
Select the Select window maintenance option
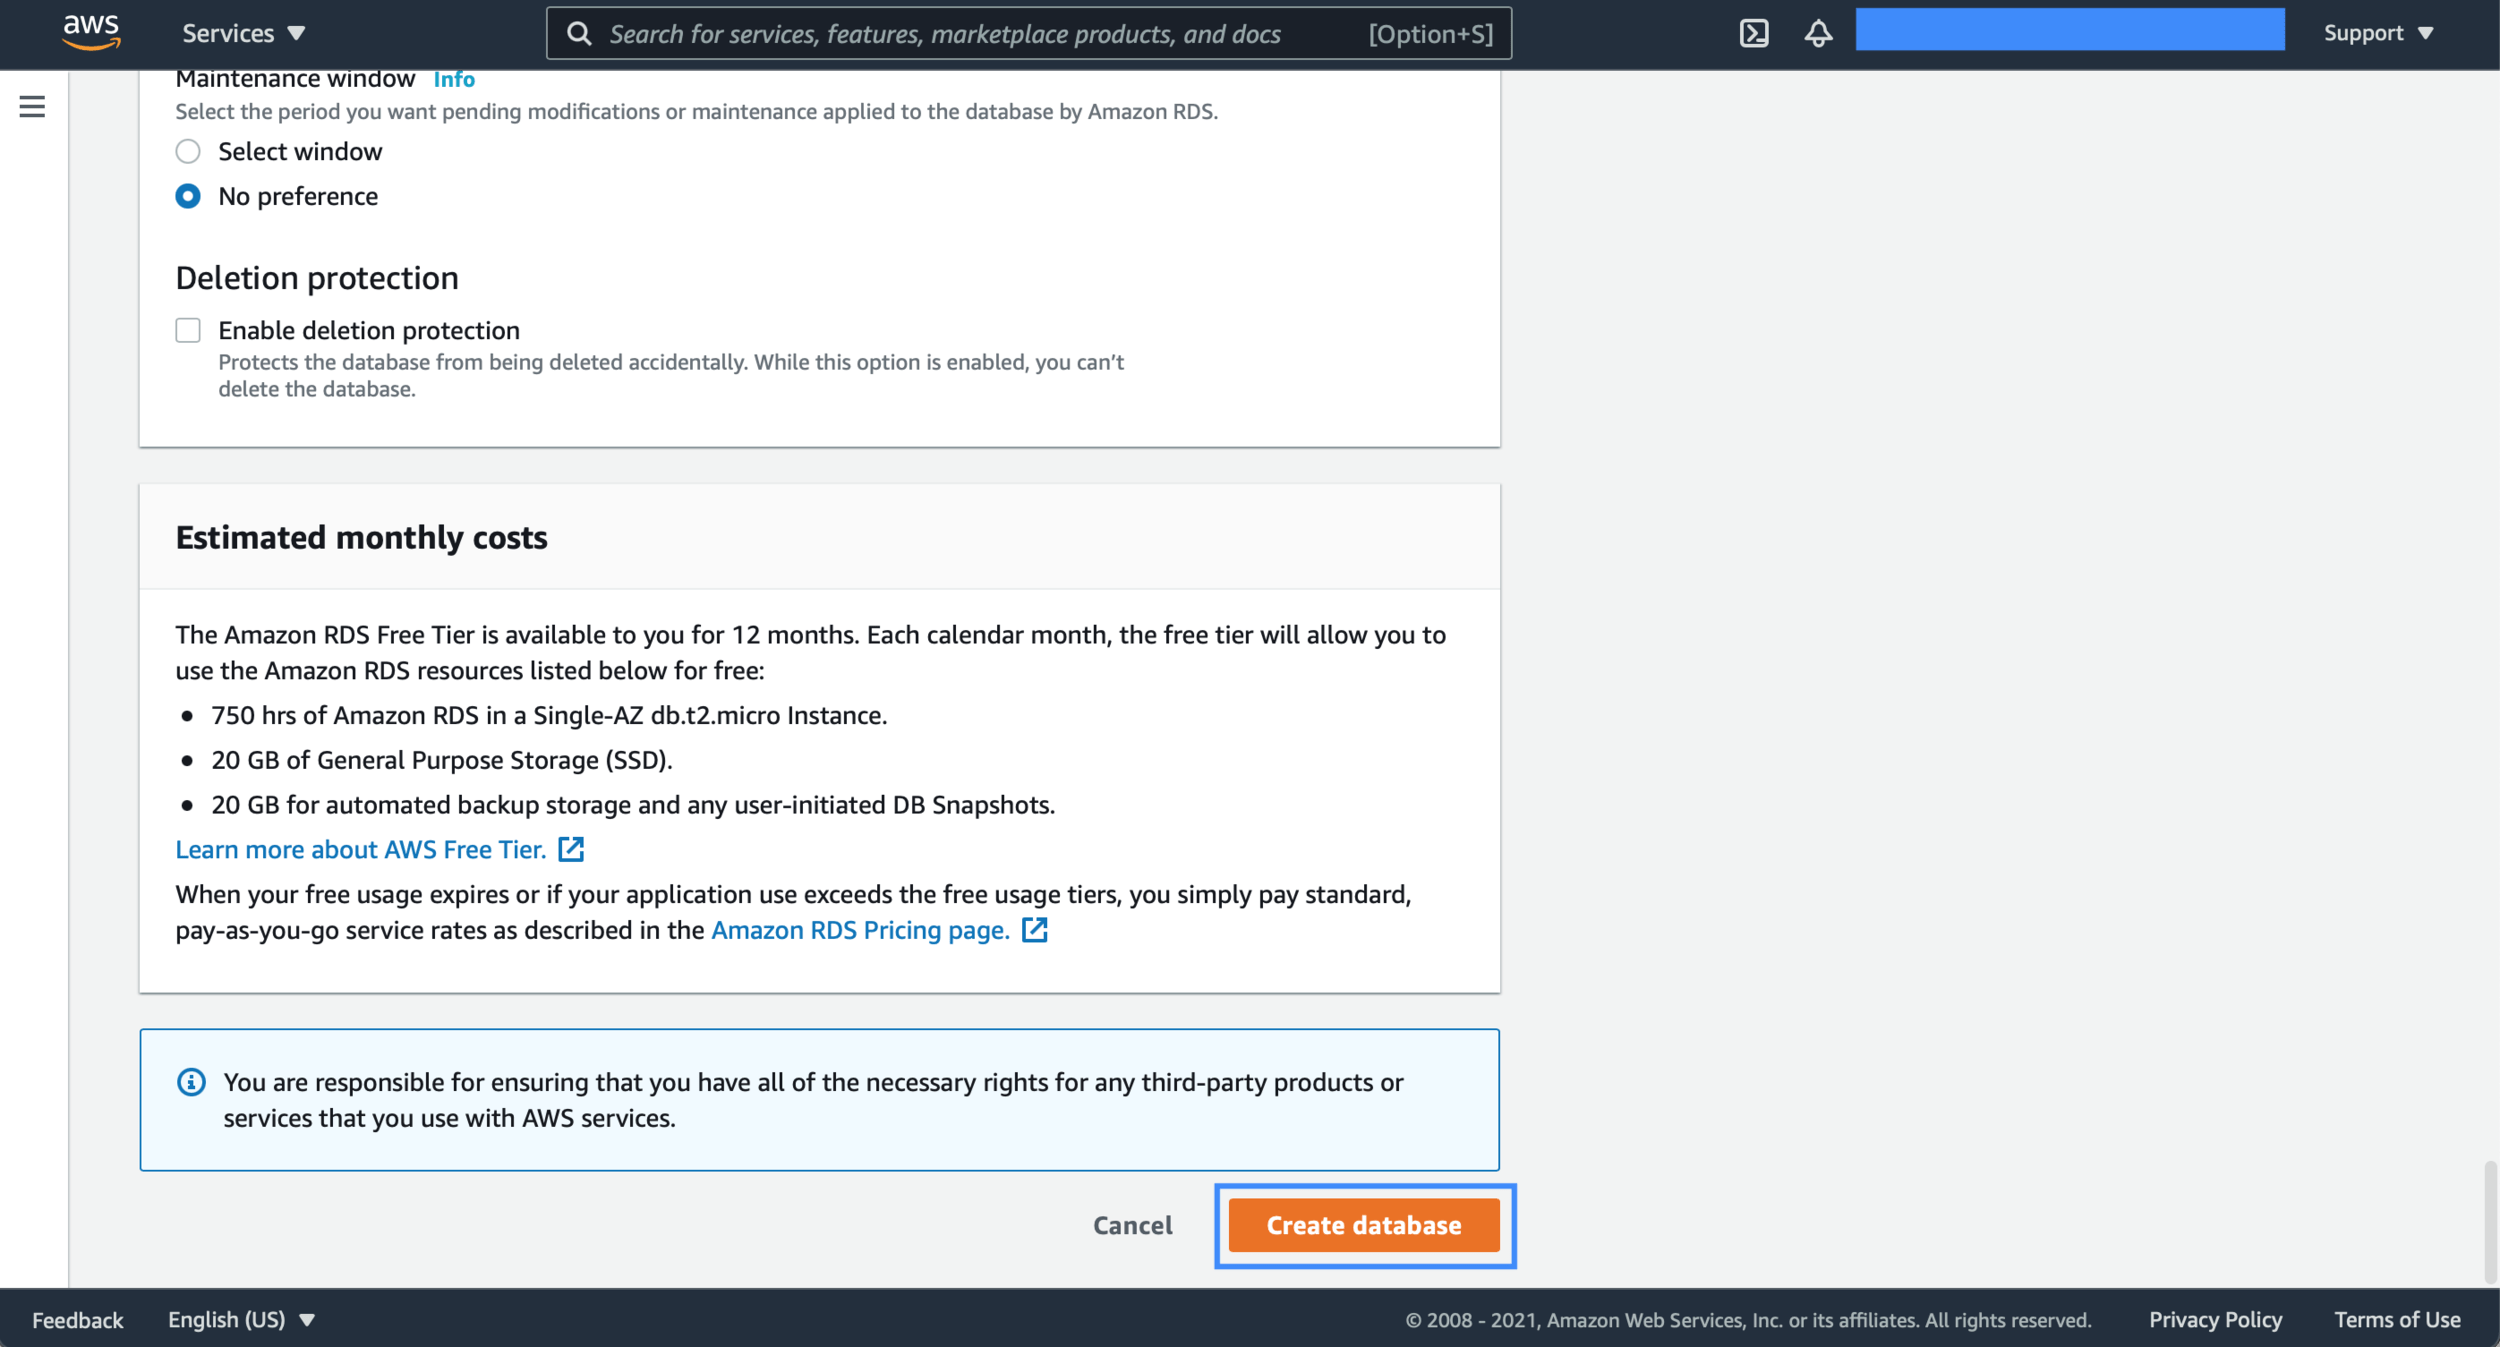(x=188, y=151)
